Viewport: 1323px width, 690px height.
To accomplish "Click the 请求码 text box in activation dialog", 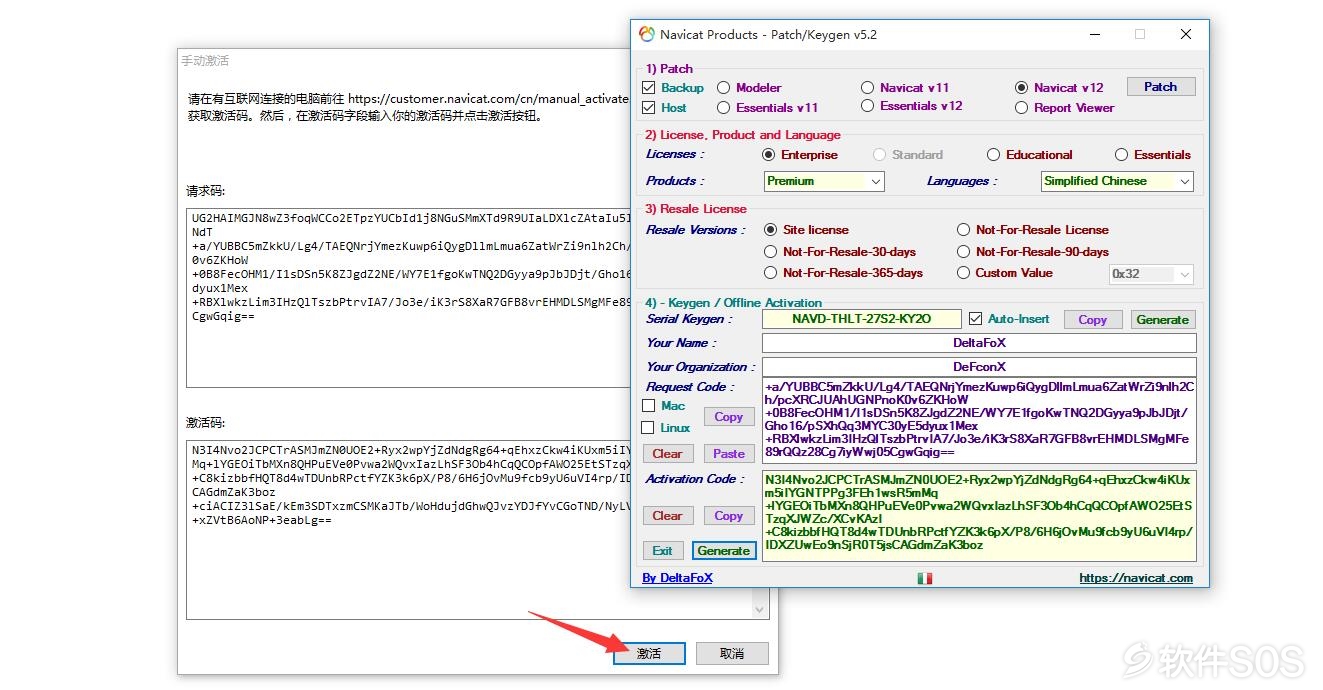I will (x=408, y=298).
